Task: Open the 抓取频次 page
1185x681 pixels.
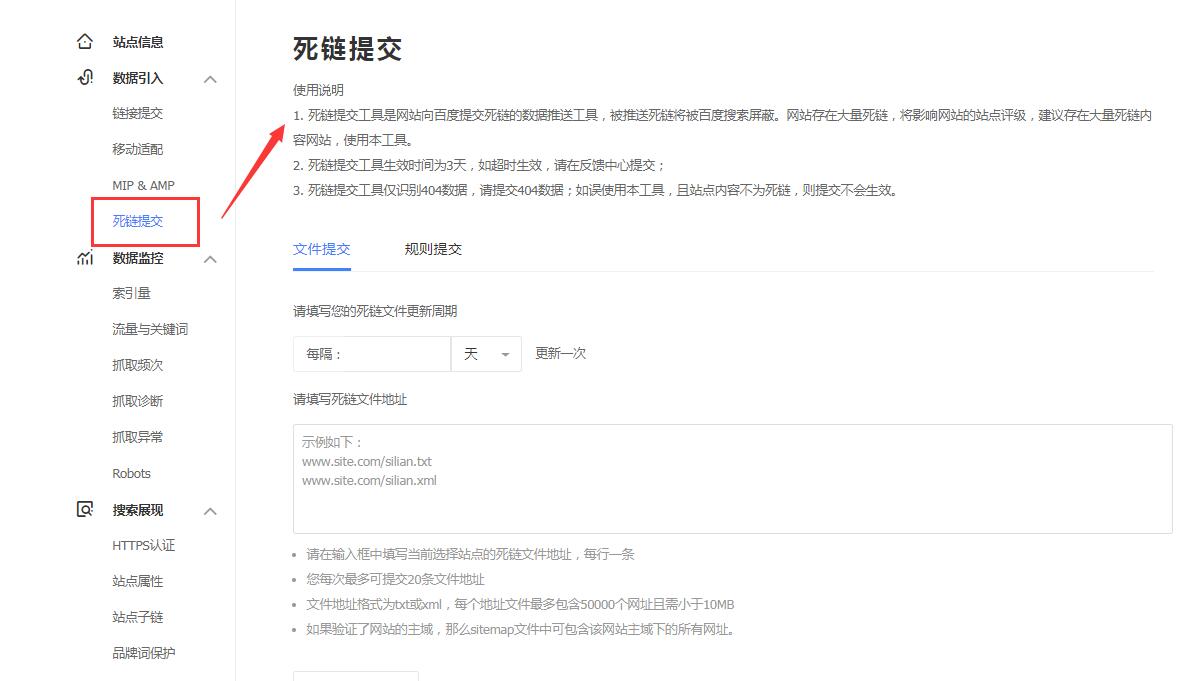Action: 138,365
